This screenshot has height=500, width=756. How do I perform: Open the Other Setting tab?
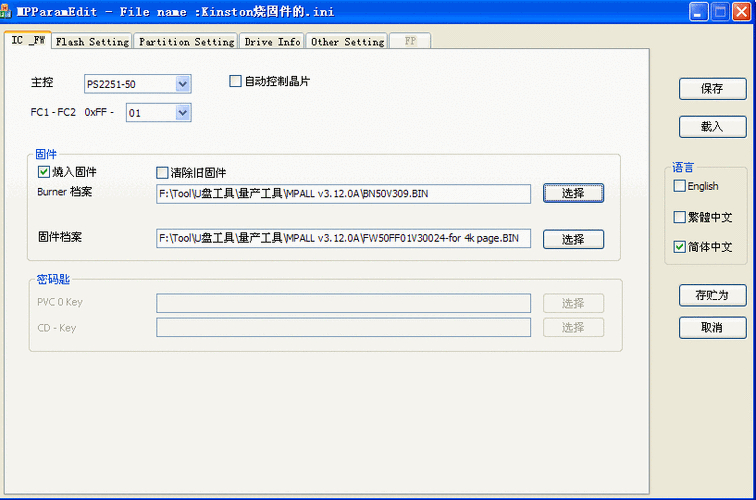[347, 41]
